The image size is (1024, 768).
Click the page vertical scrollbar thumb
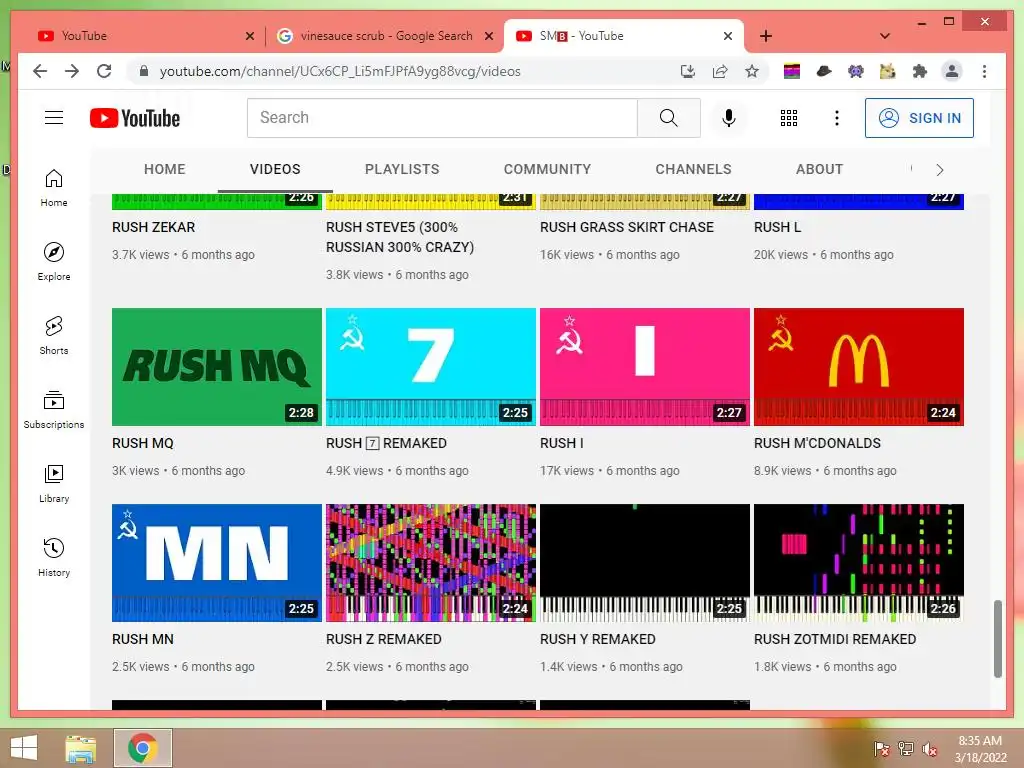pos(997,639)
